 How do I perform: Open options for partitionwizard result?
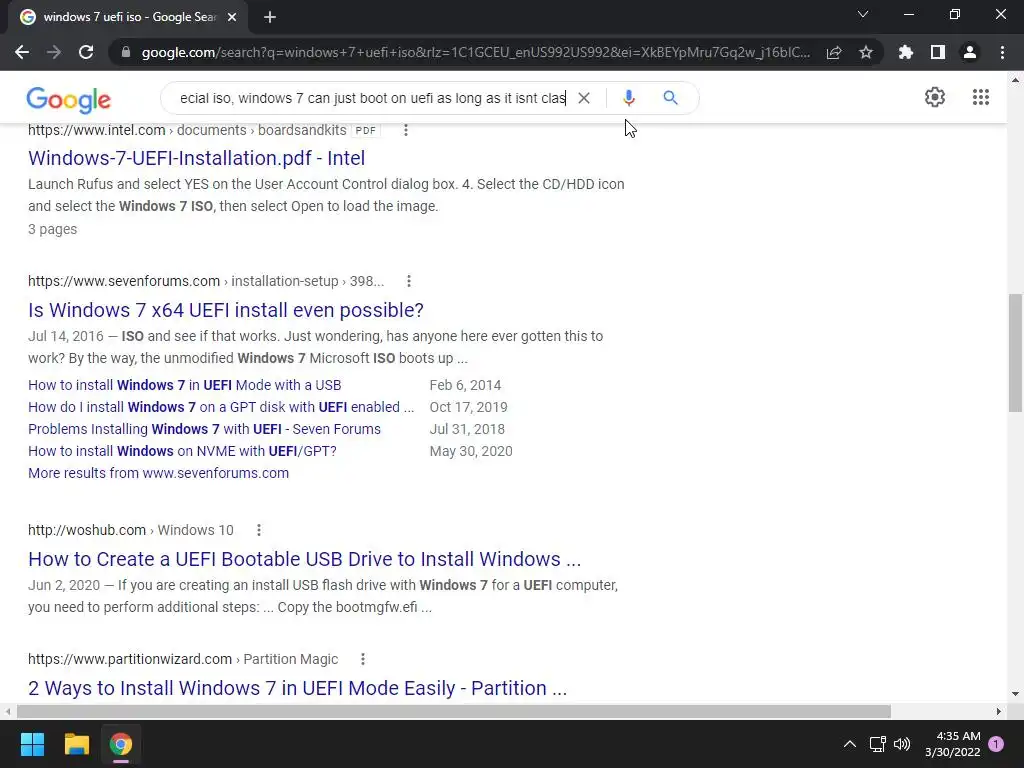pos(362,660)
